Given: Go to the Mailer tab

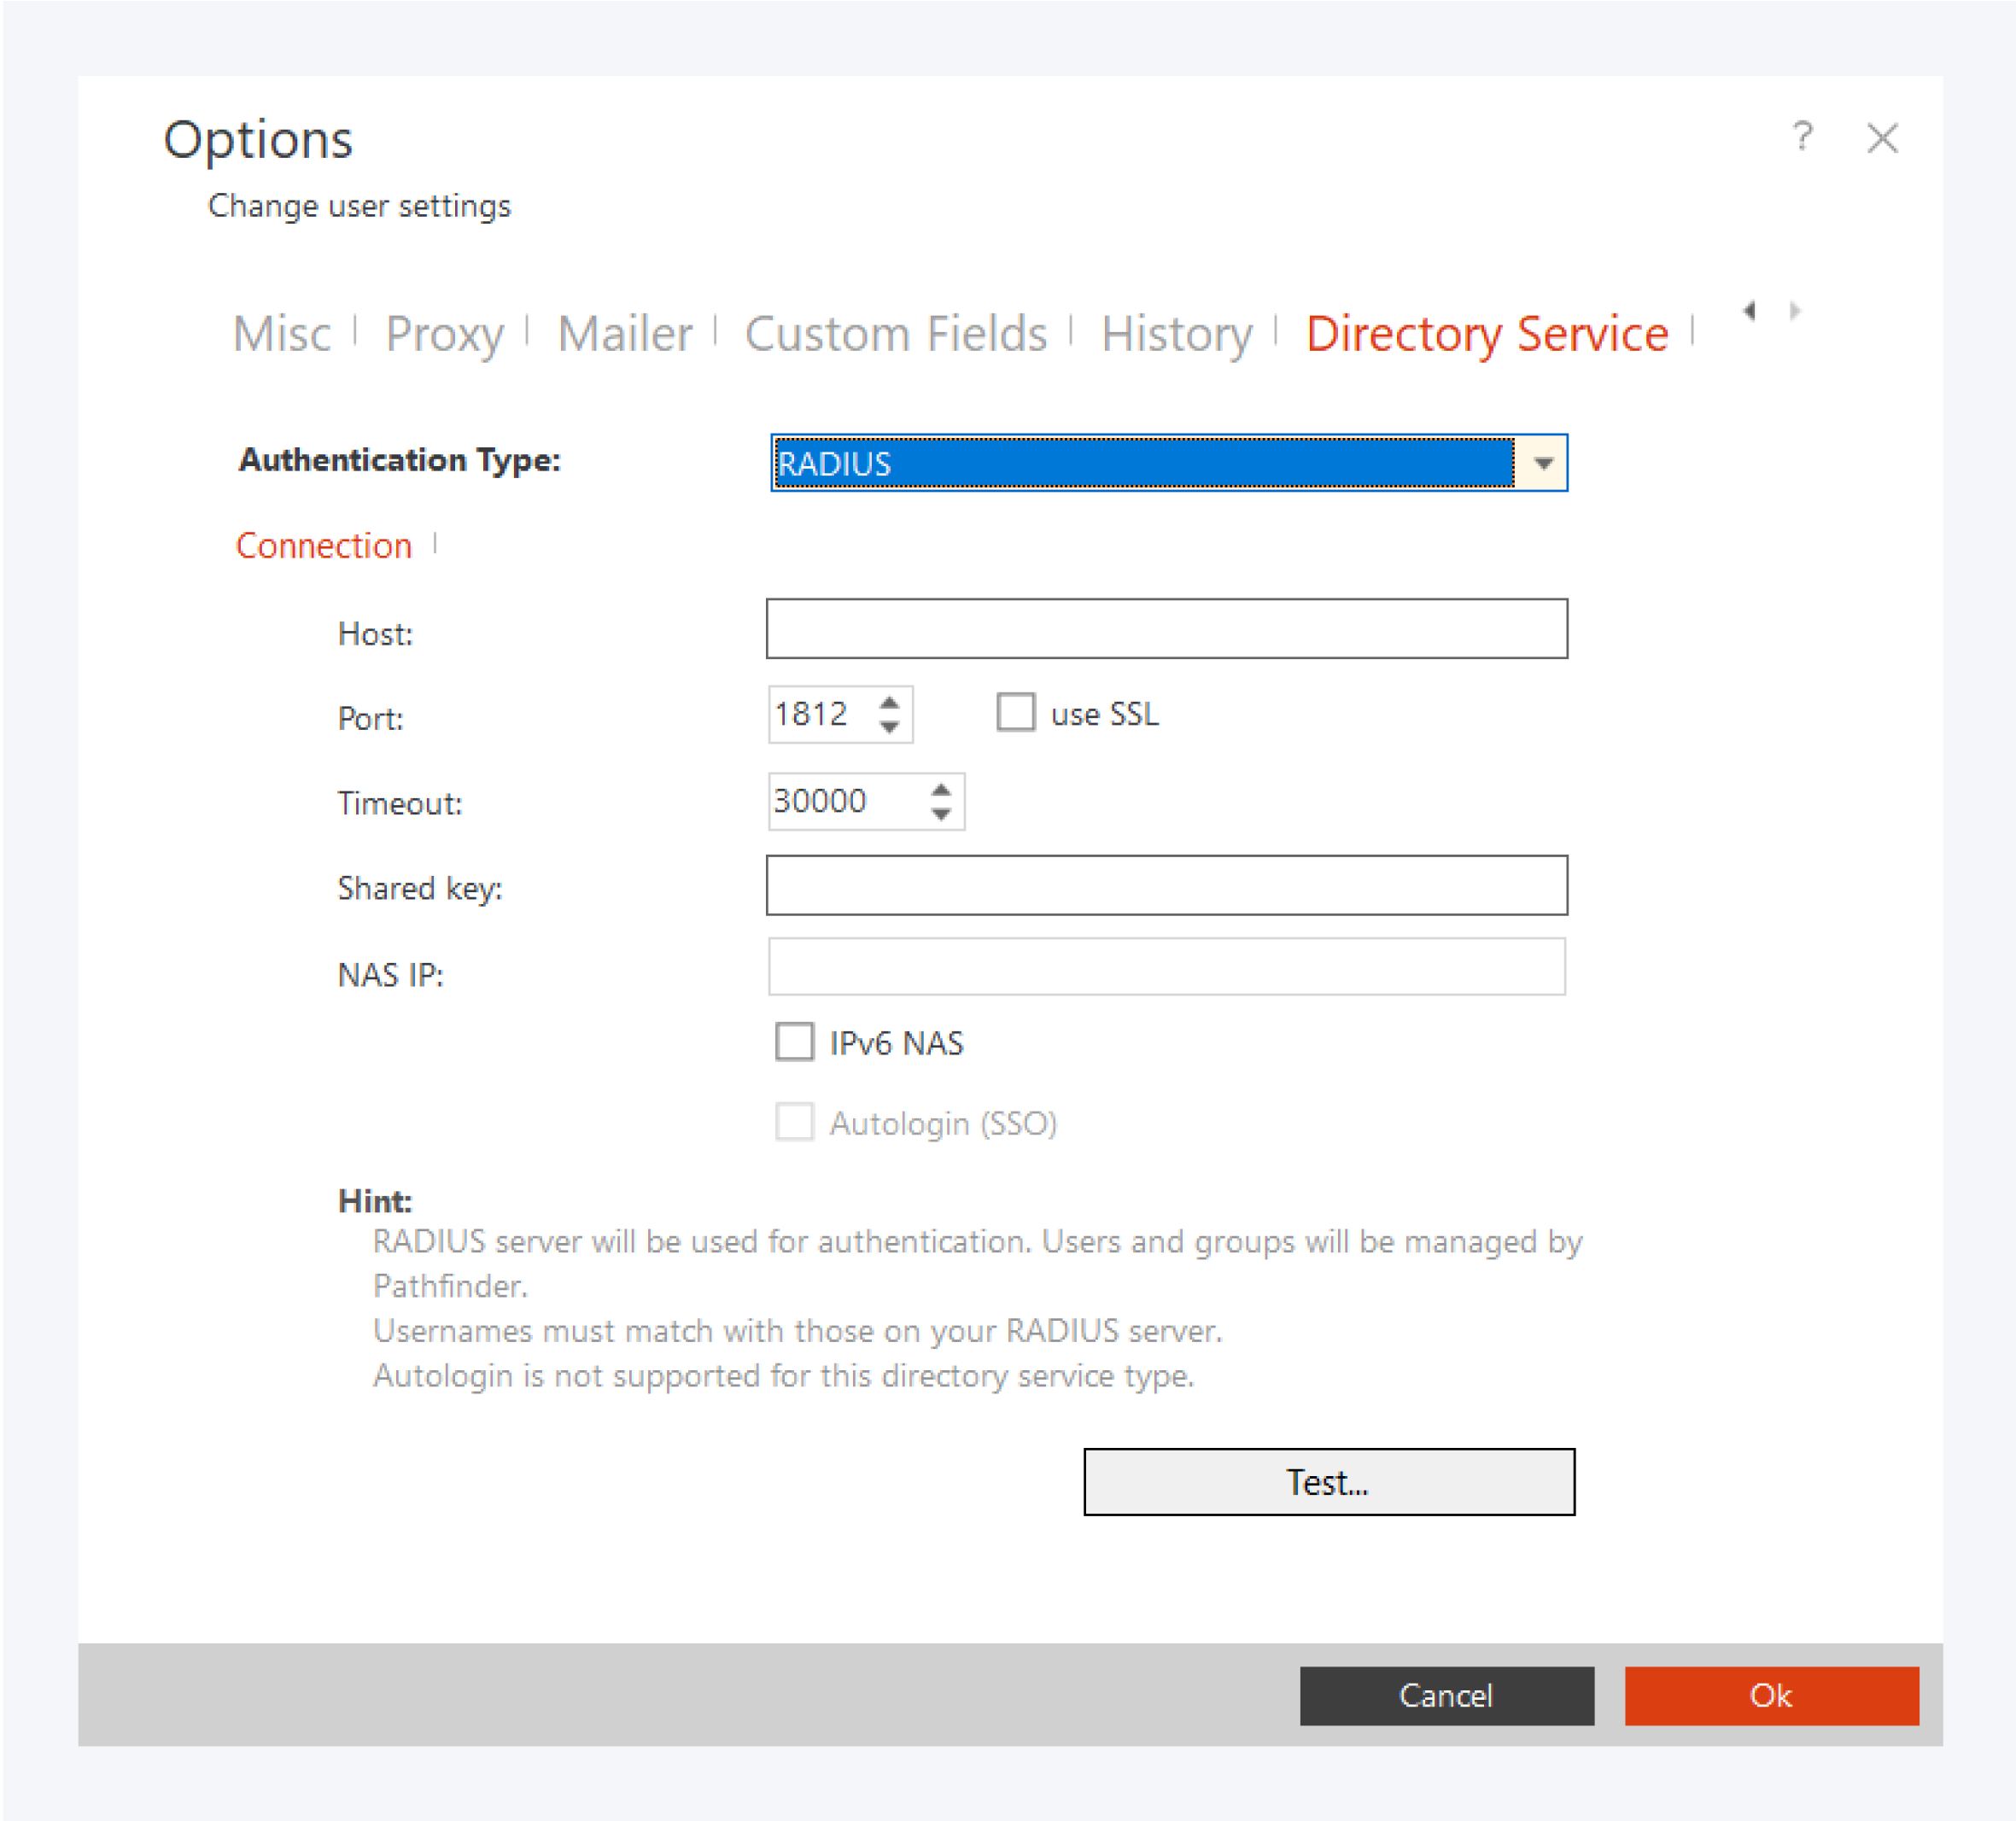Looking at the screenshot, I should 624,334.
